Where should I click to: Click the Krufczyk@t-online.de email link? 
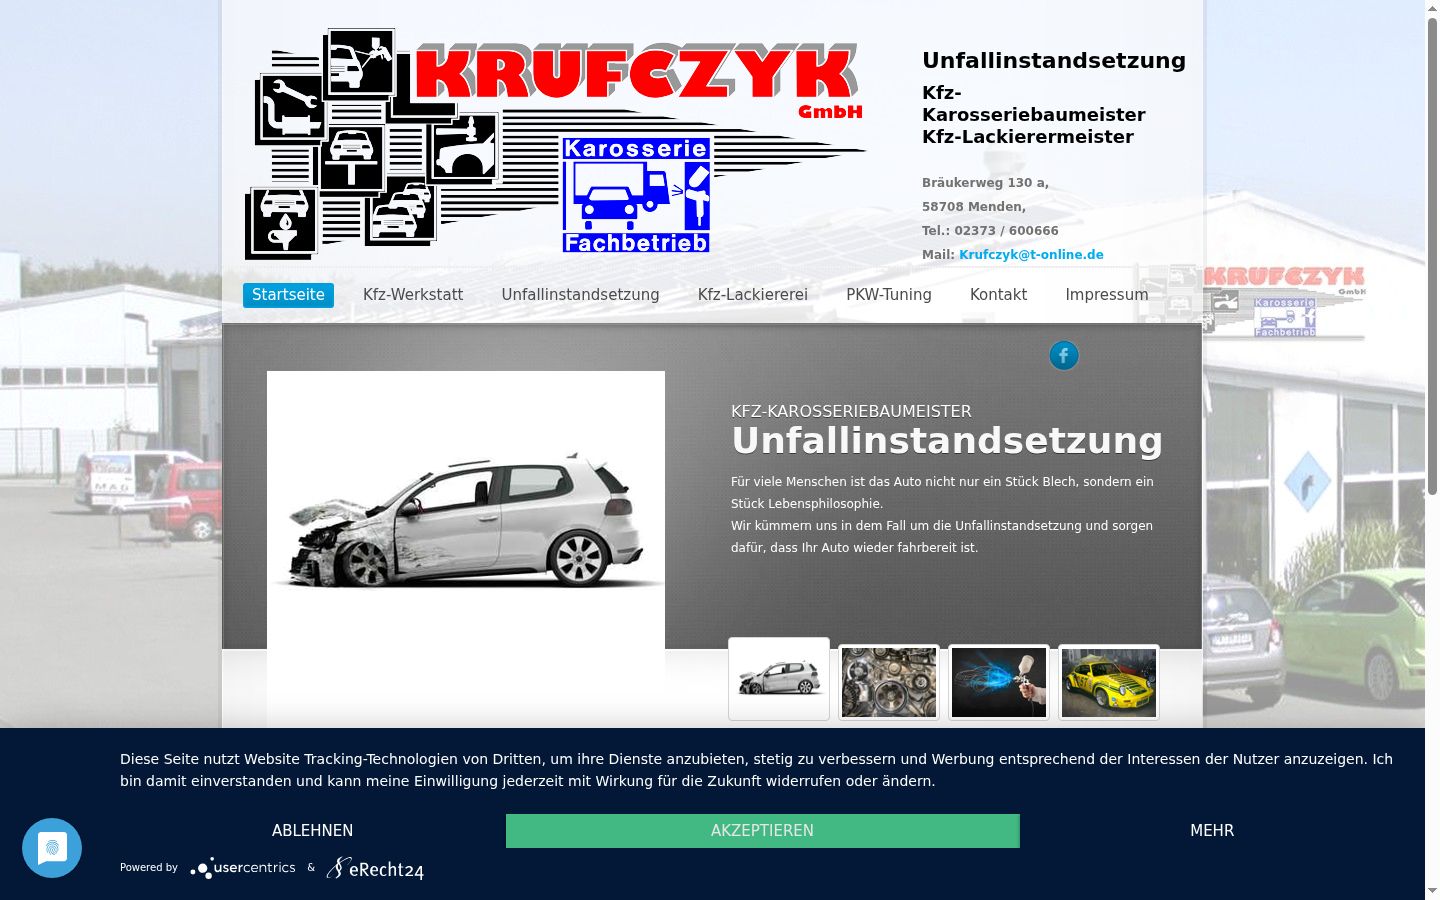coord(1031,255)
